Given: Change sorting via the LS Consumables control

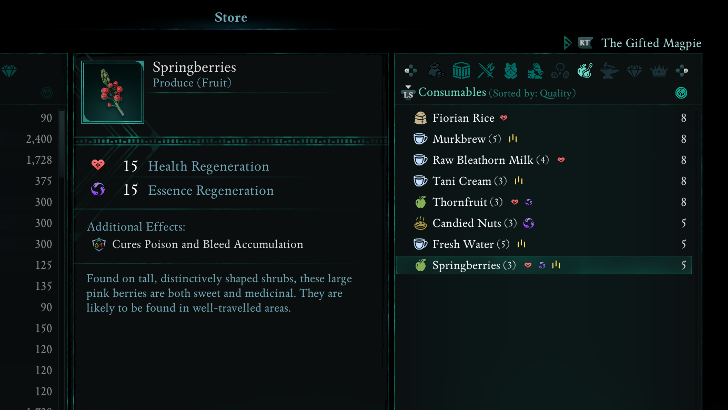Looking at the screenshot, I should coord(408,93).
